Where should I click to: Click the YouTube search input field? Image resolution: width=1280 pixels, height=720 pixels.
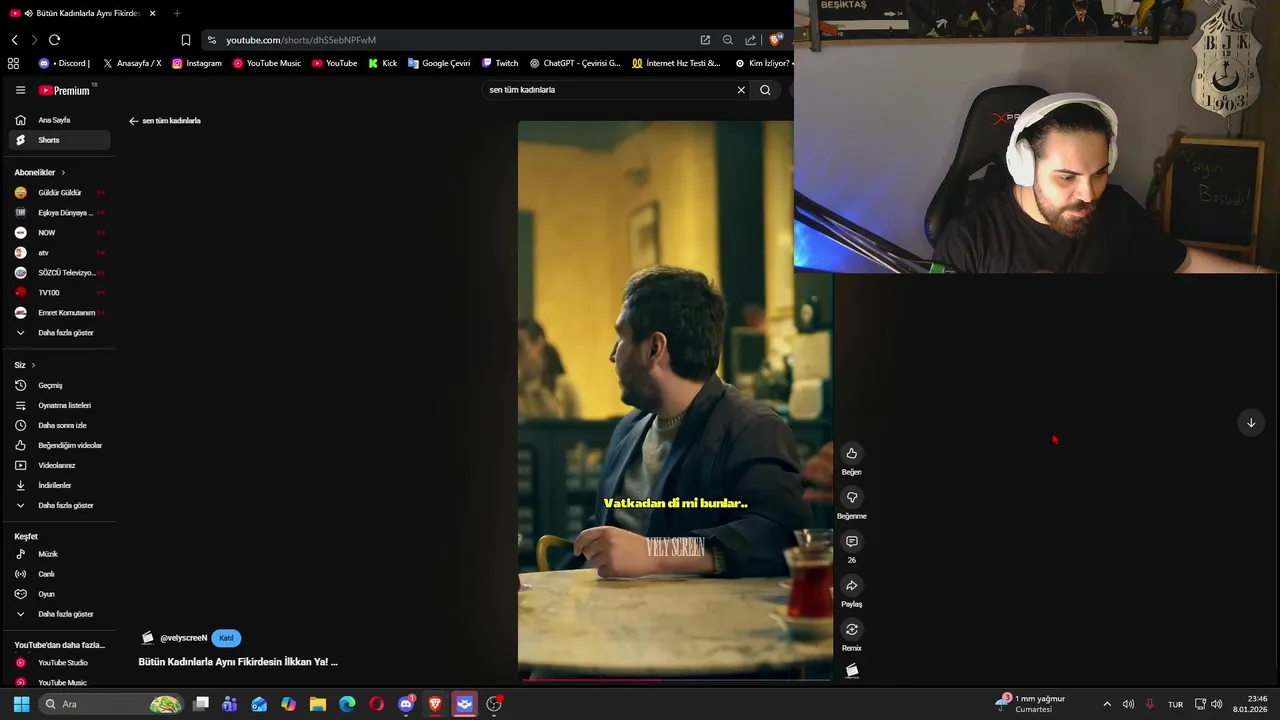tap(610, 90)
